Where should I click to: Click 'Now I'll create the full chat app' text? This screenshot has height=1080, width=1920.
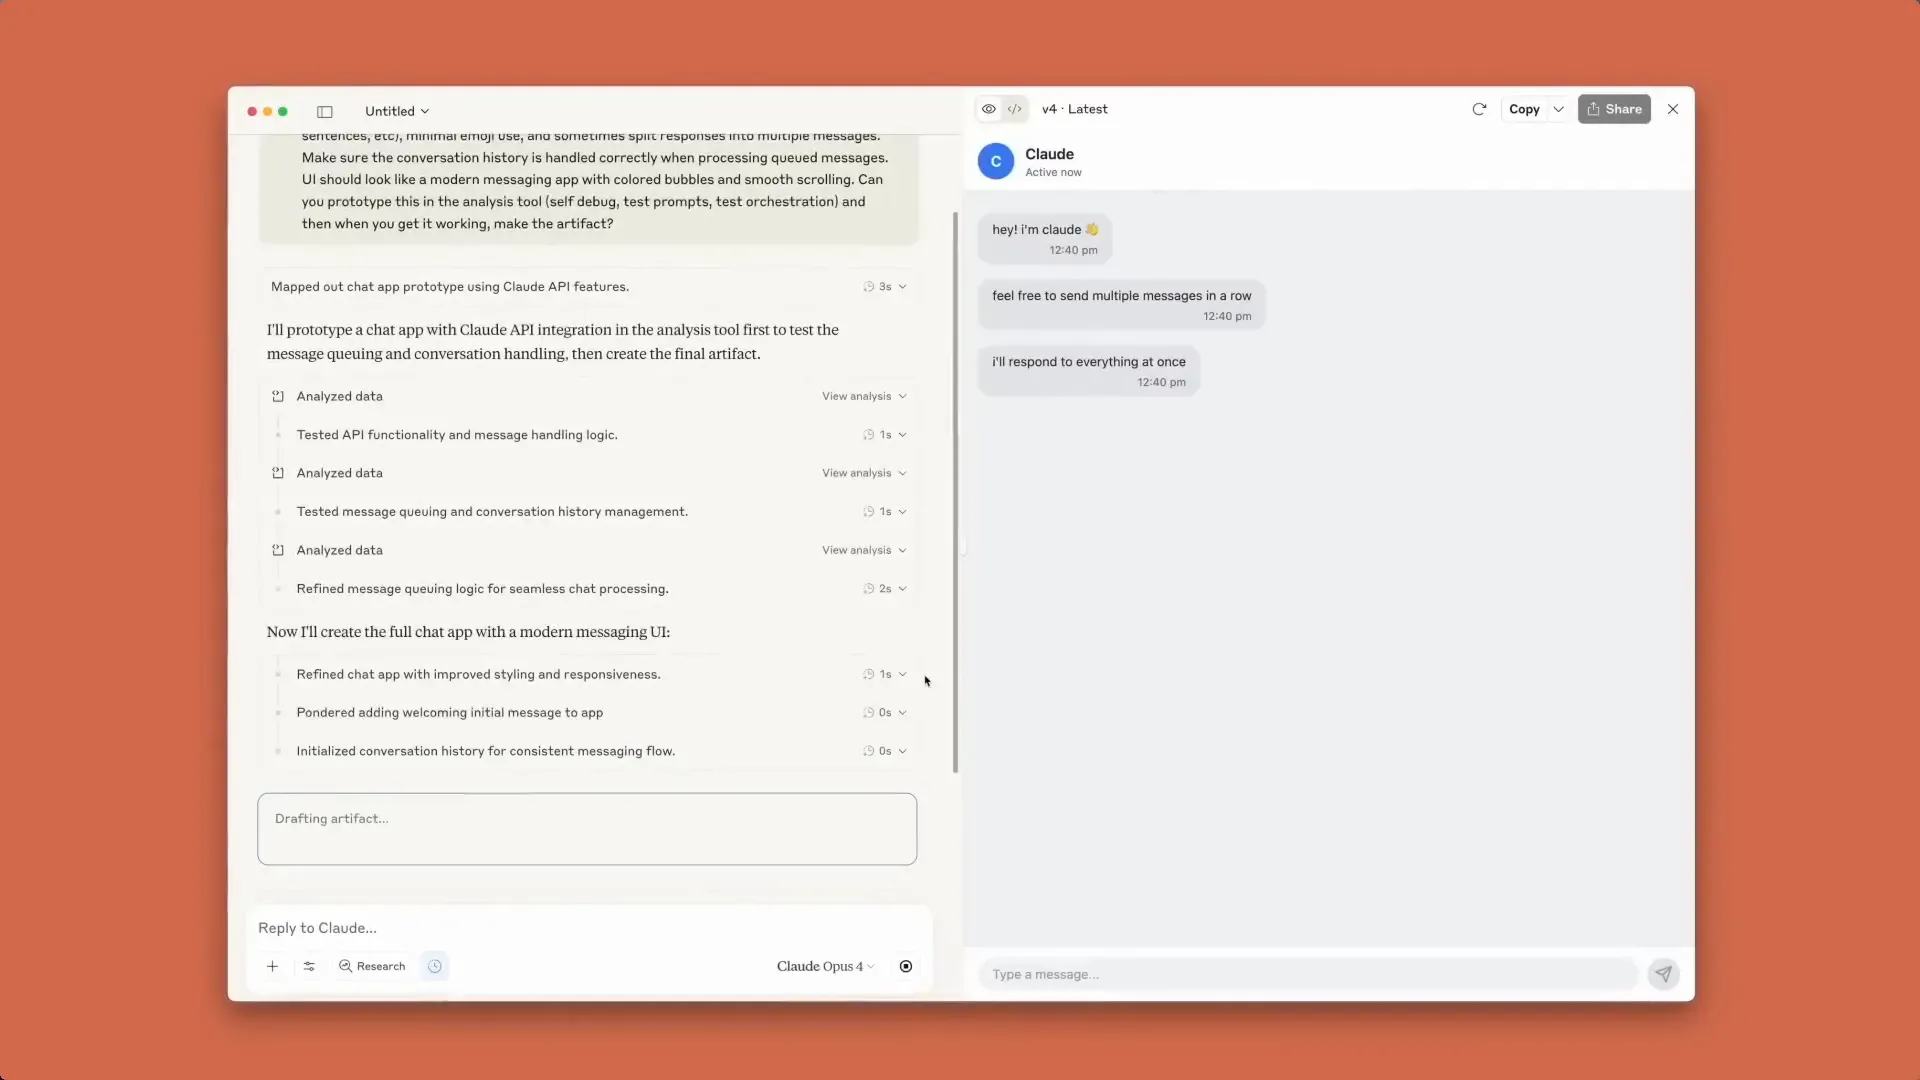(468, 633)
